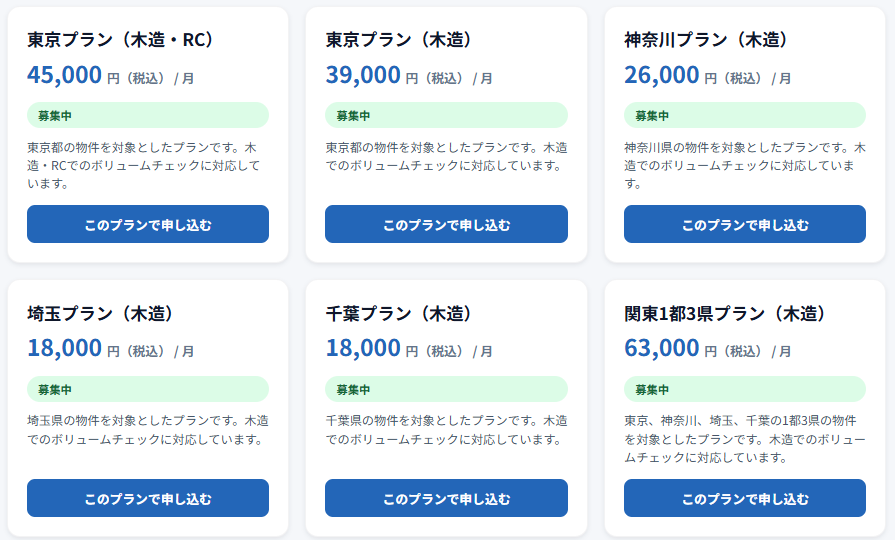This screenshot has width=895, height=540.
Task: Click the 埼玉県 plan description text
Action: click(x=148, y=430)
